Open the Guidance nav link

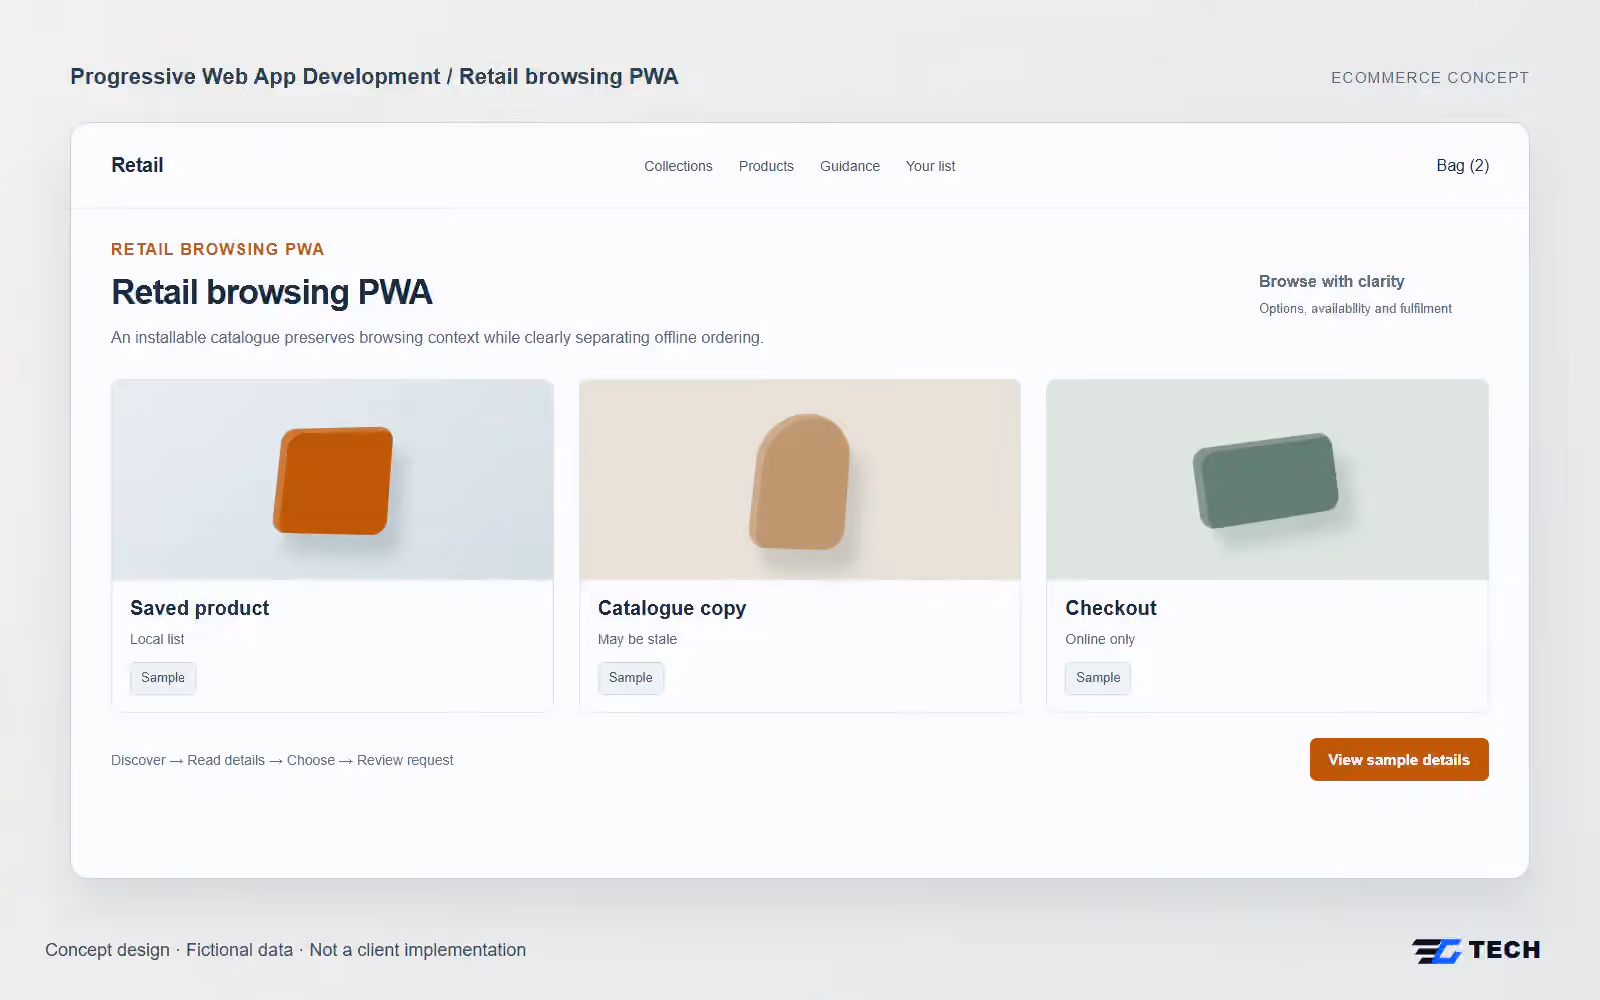tap(850, 166)
